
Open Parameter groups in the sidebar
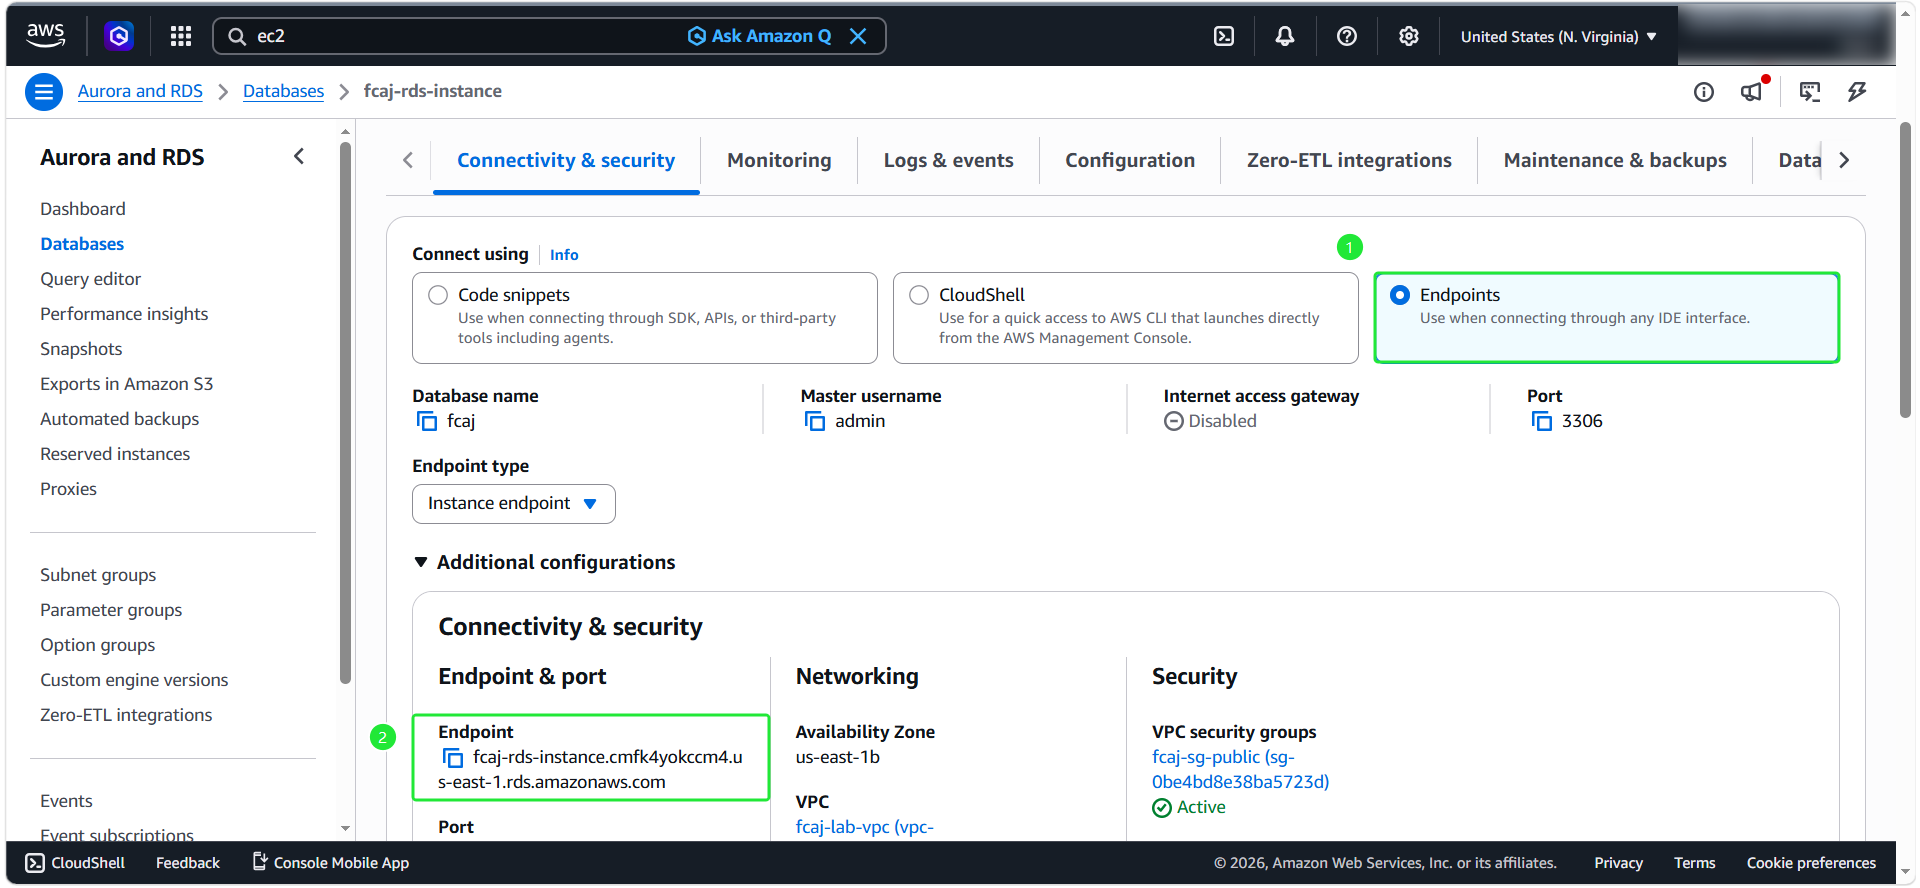pyautogui.click(x=111, y=610)
